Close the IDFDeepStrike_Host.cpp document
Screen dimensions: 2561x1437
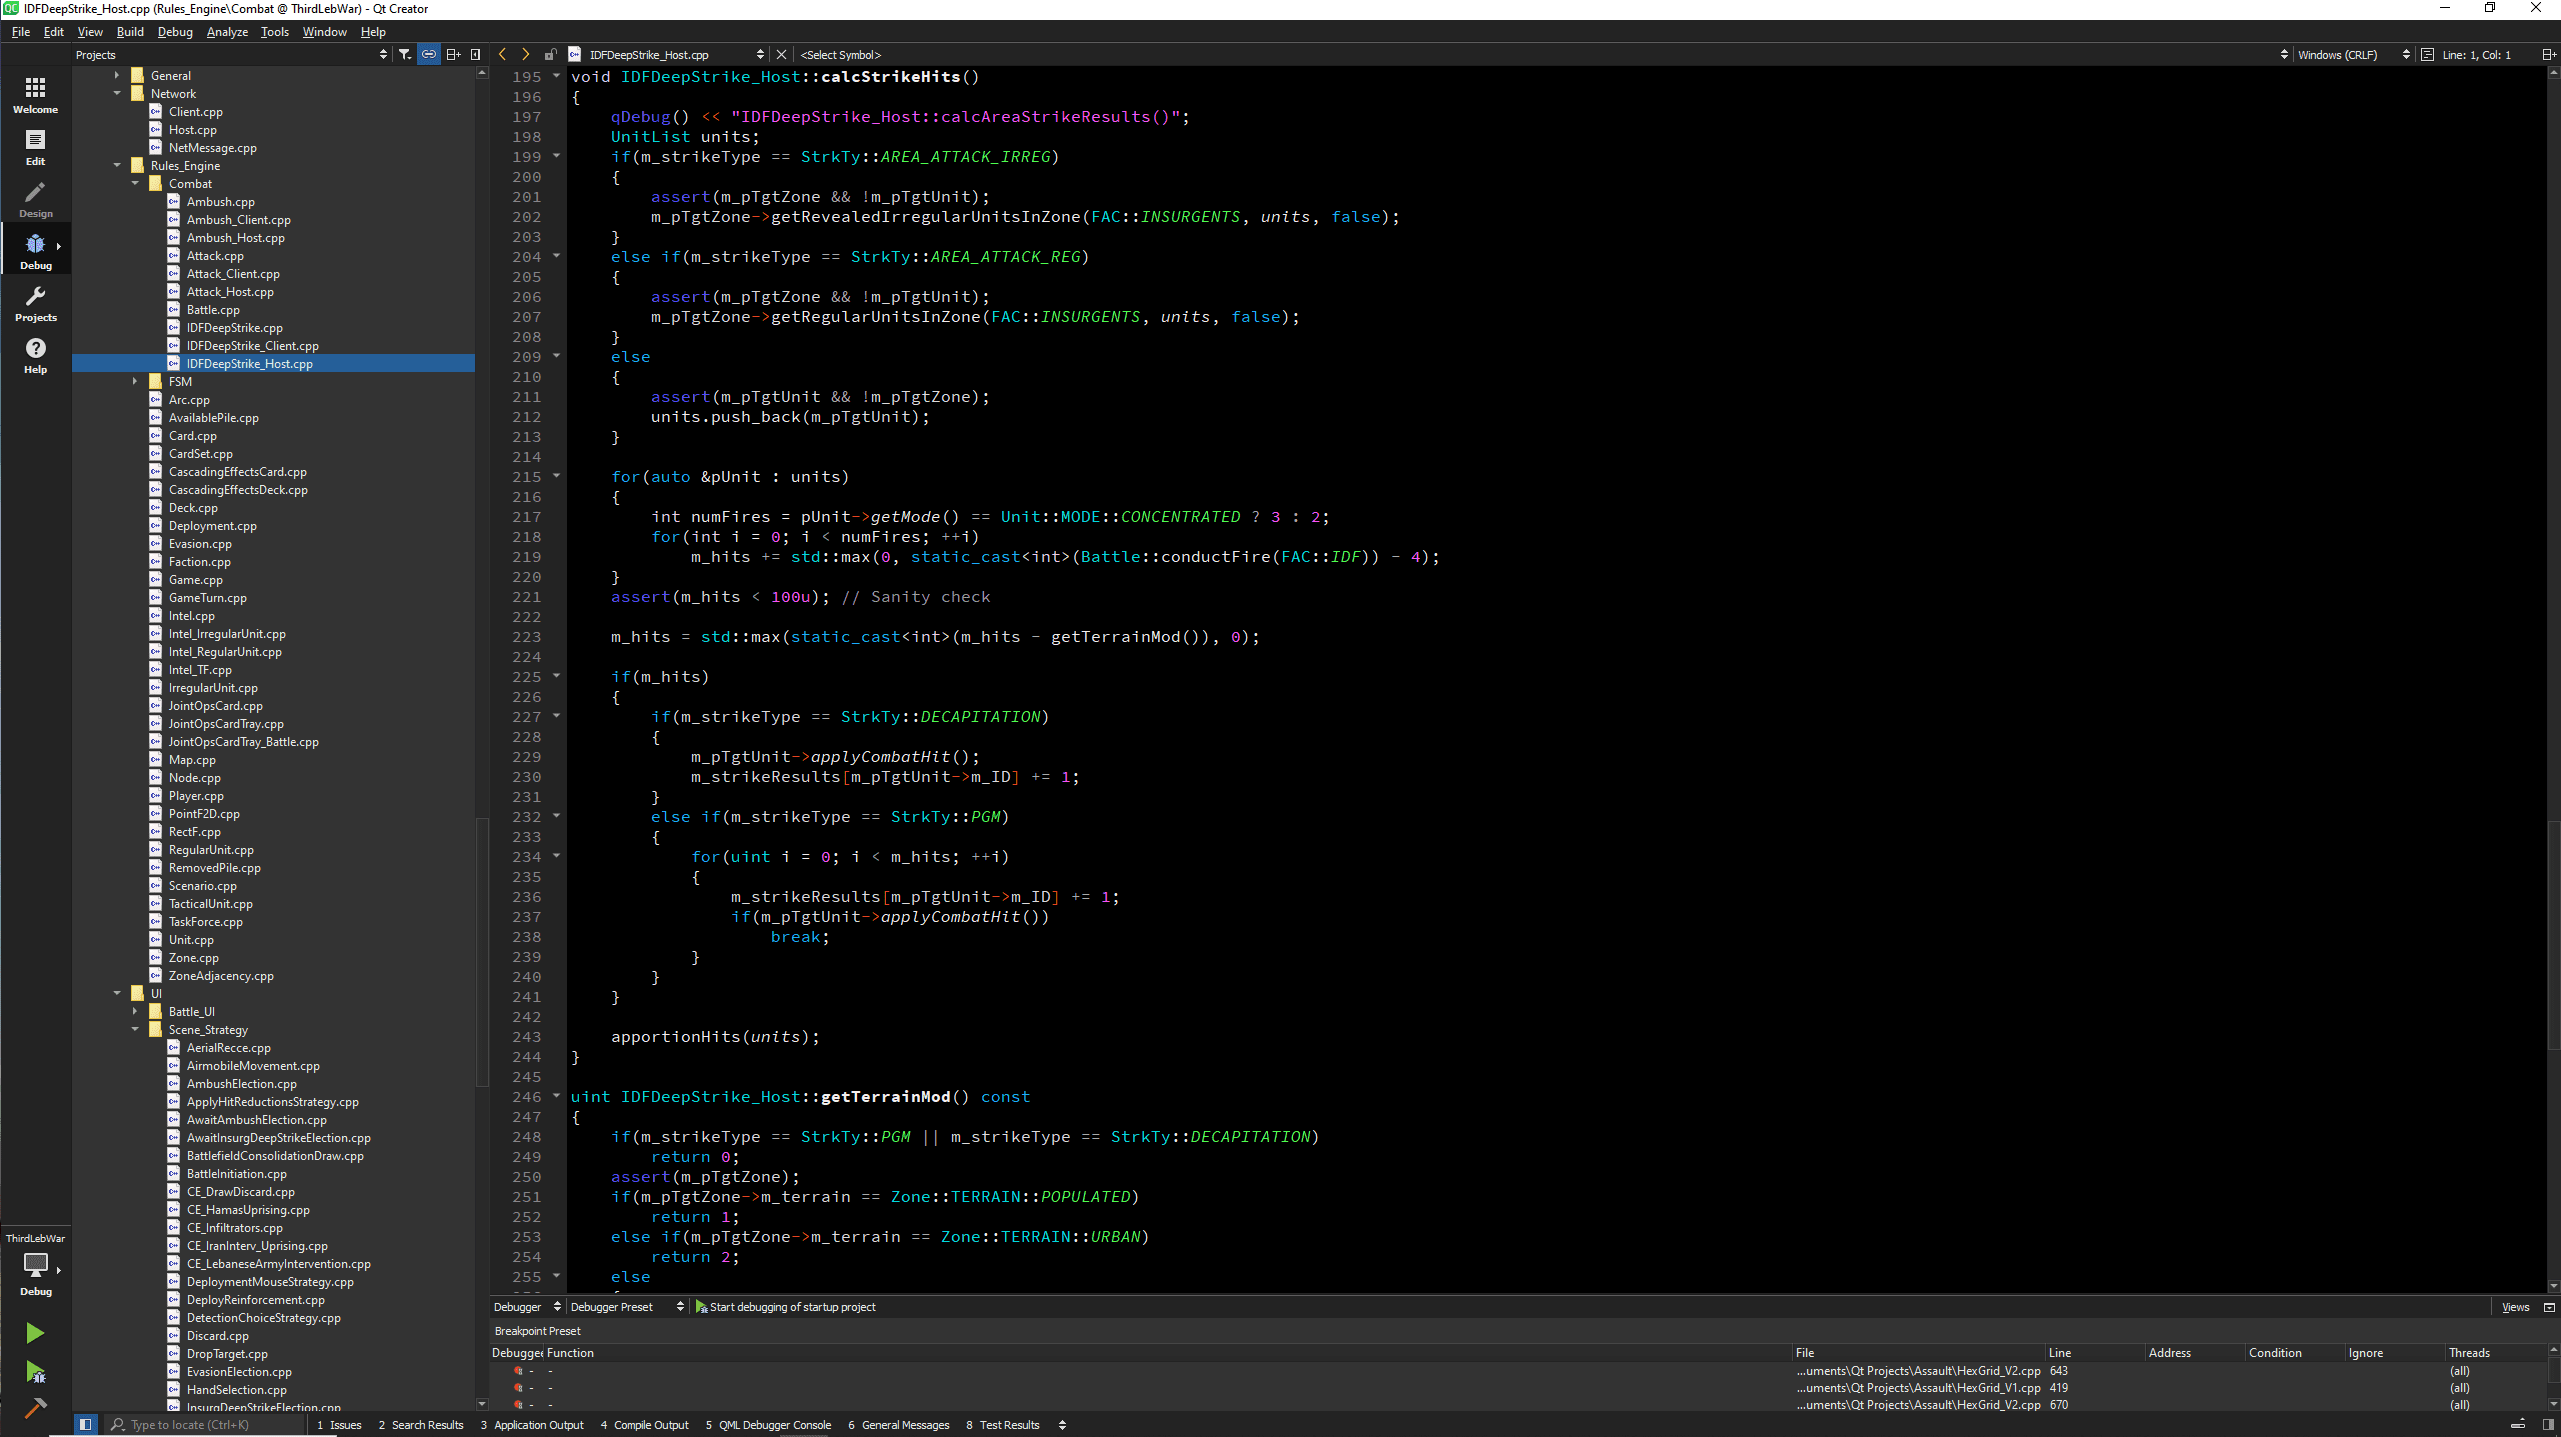(x=782, y=55)
